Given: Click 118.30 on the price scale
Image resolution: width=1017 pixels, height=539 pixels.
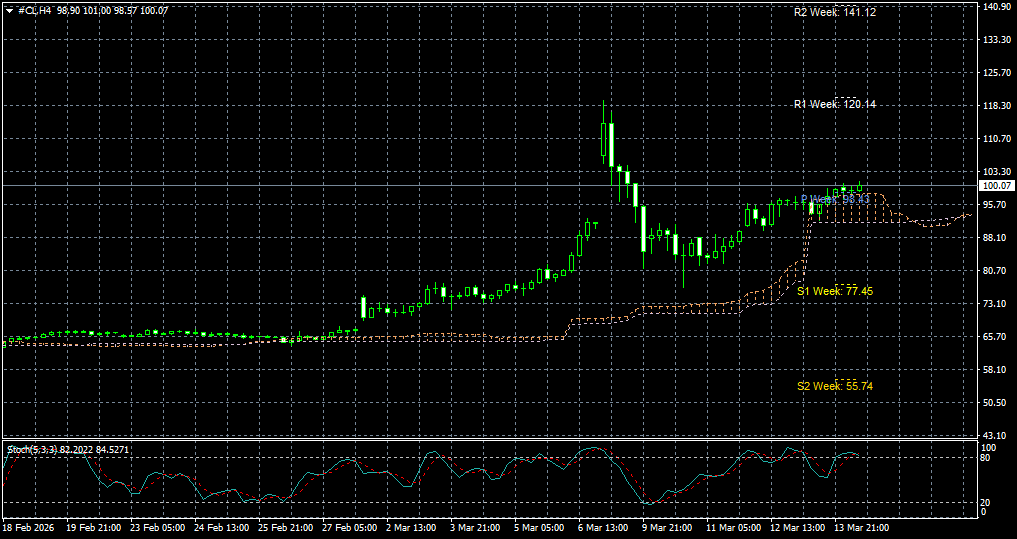Looking at the screenshot, I should click(x=996, y=106).
